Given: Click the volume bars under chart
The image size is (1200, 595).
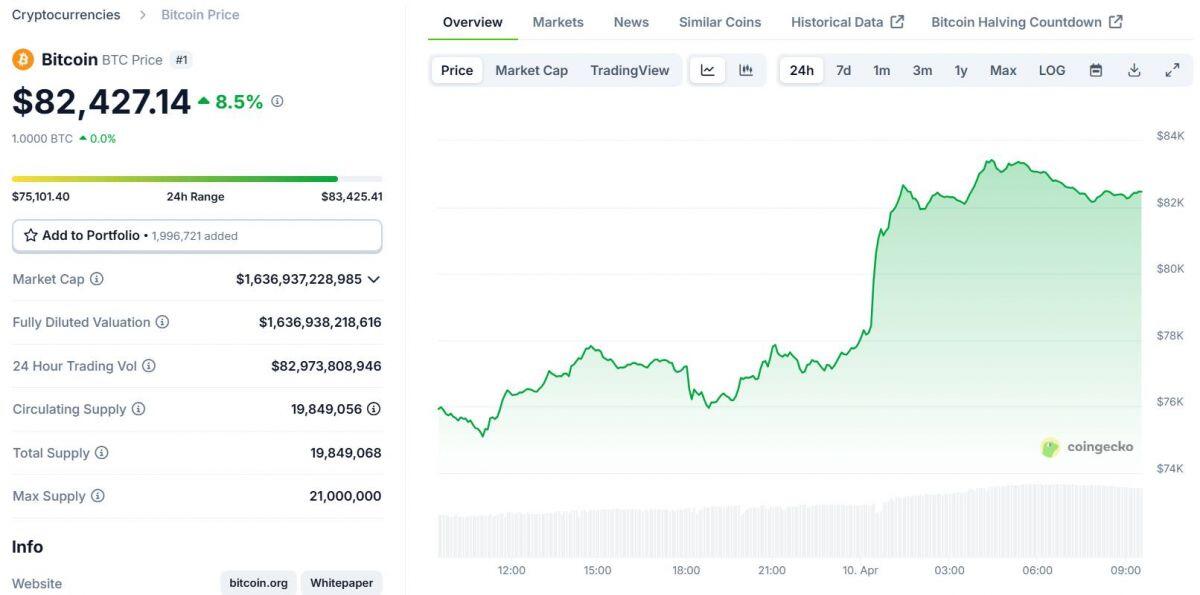Looking at the screenshot, I should pos(790,522).
